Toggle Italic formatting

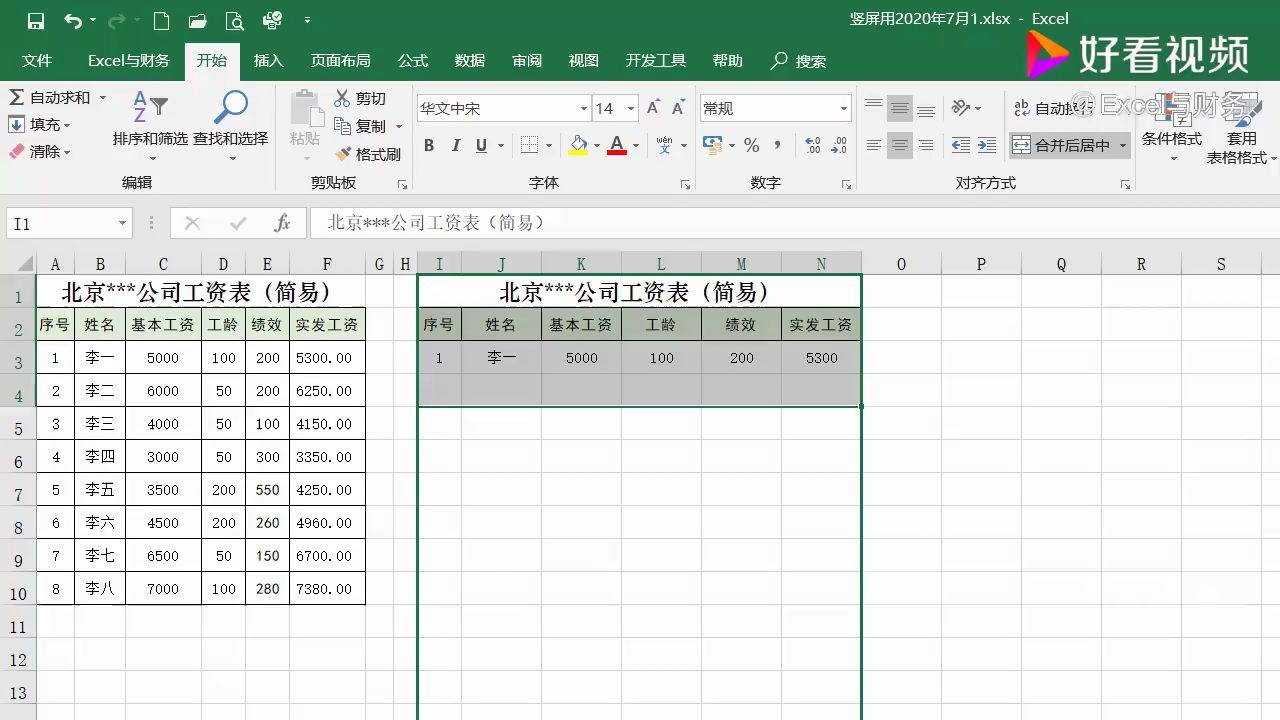click(x=456, y=145)
